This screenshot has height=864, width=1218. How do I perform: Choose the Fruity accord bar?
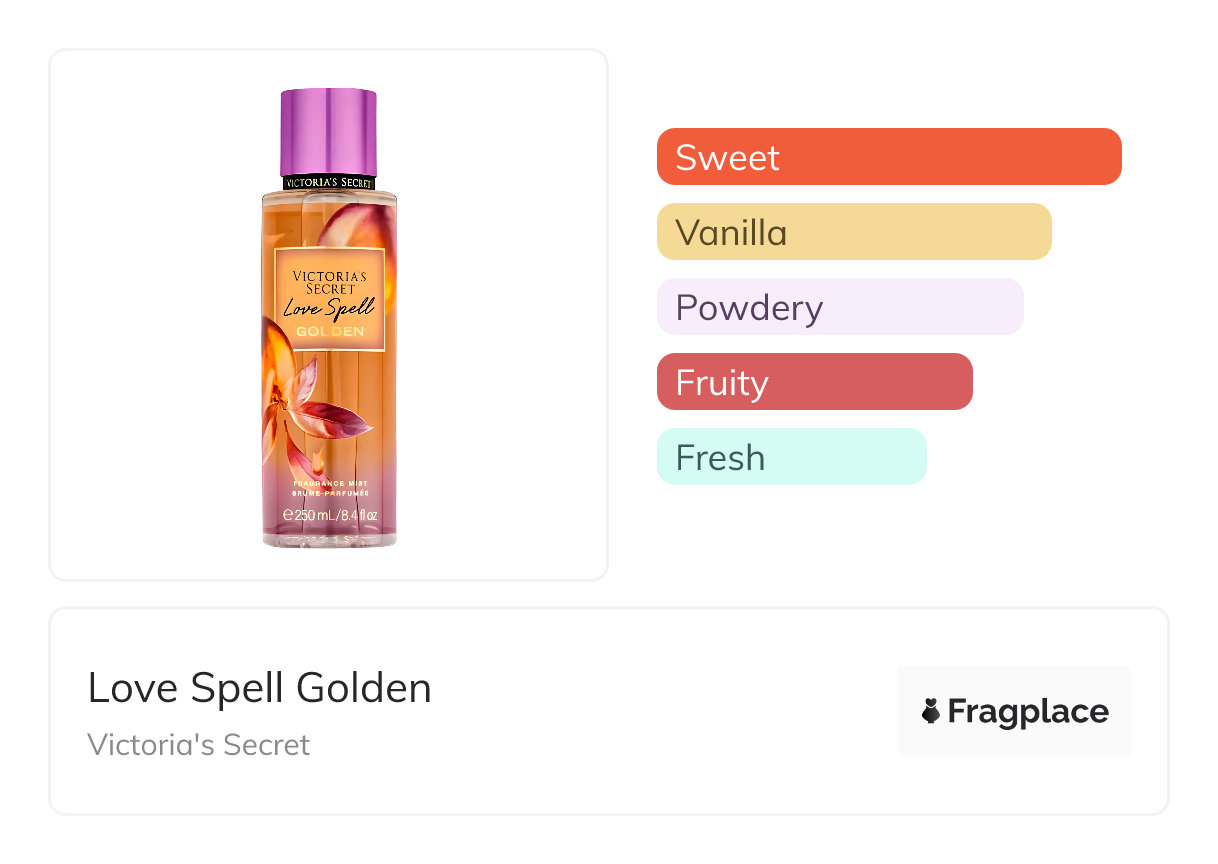[814, 382]
